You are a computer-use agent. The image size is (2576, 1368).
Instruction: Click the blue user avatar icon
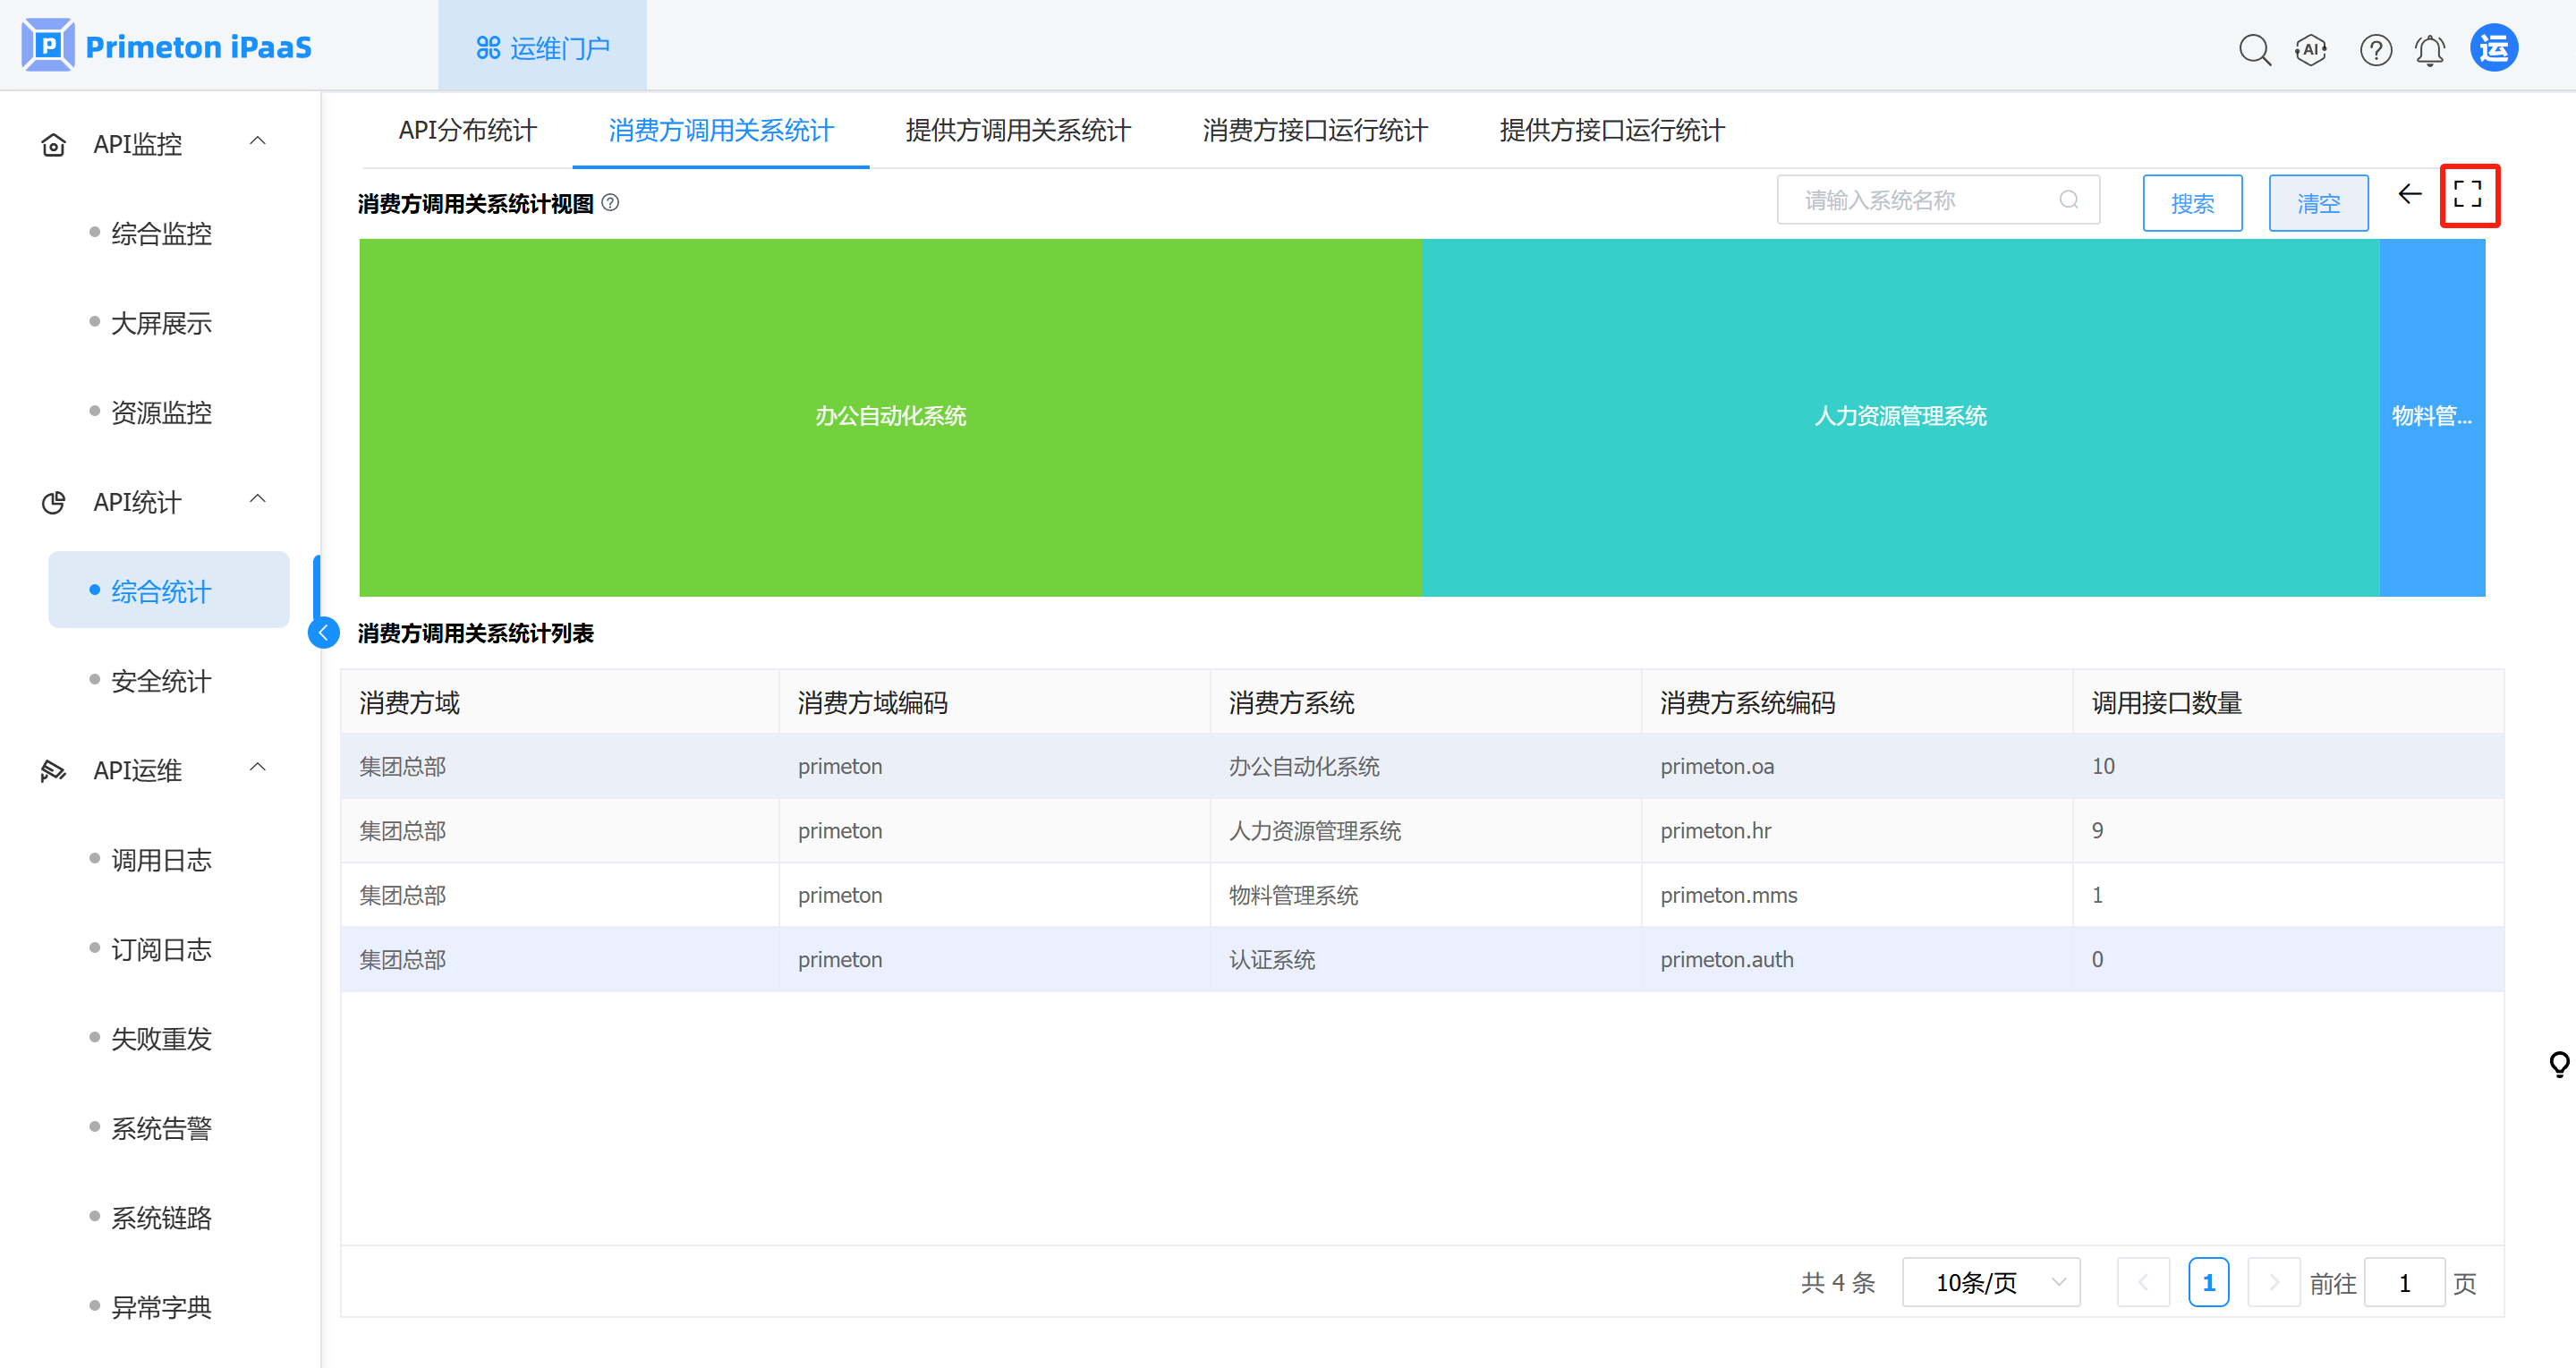click(2494, 48)
